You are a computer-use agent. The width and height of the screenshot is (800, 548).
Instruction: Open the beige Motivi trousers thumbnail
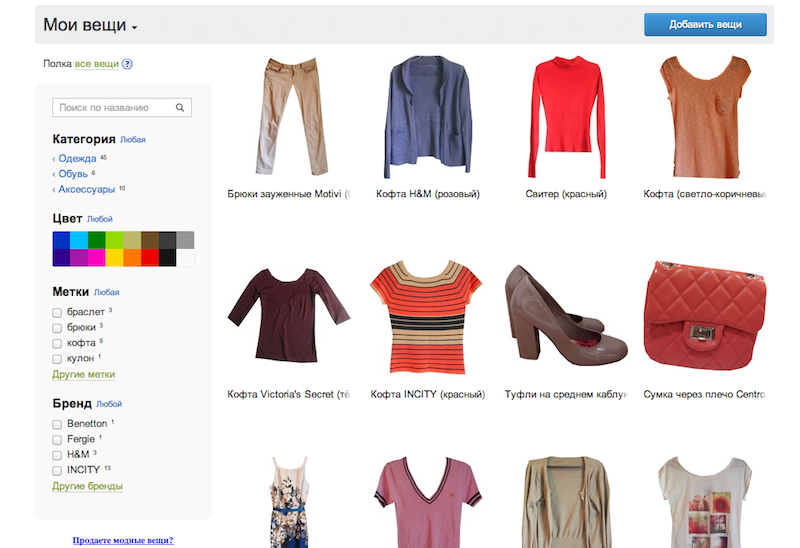291,116
